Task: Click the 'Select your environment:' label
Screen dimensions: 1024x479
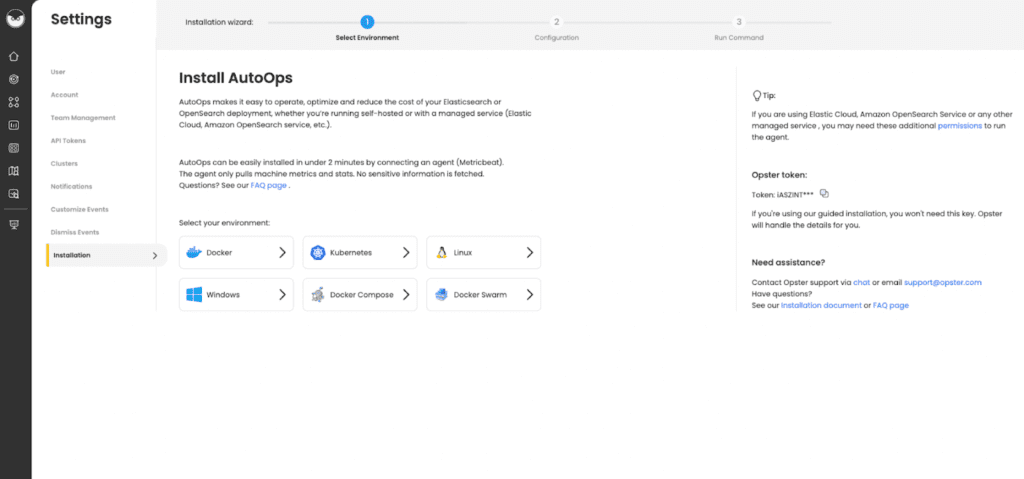Action: (x=225, y=223)
